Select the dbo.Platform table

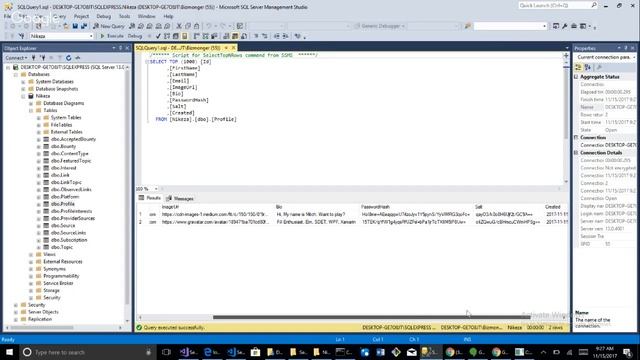click(x=64, y=197)
